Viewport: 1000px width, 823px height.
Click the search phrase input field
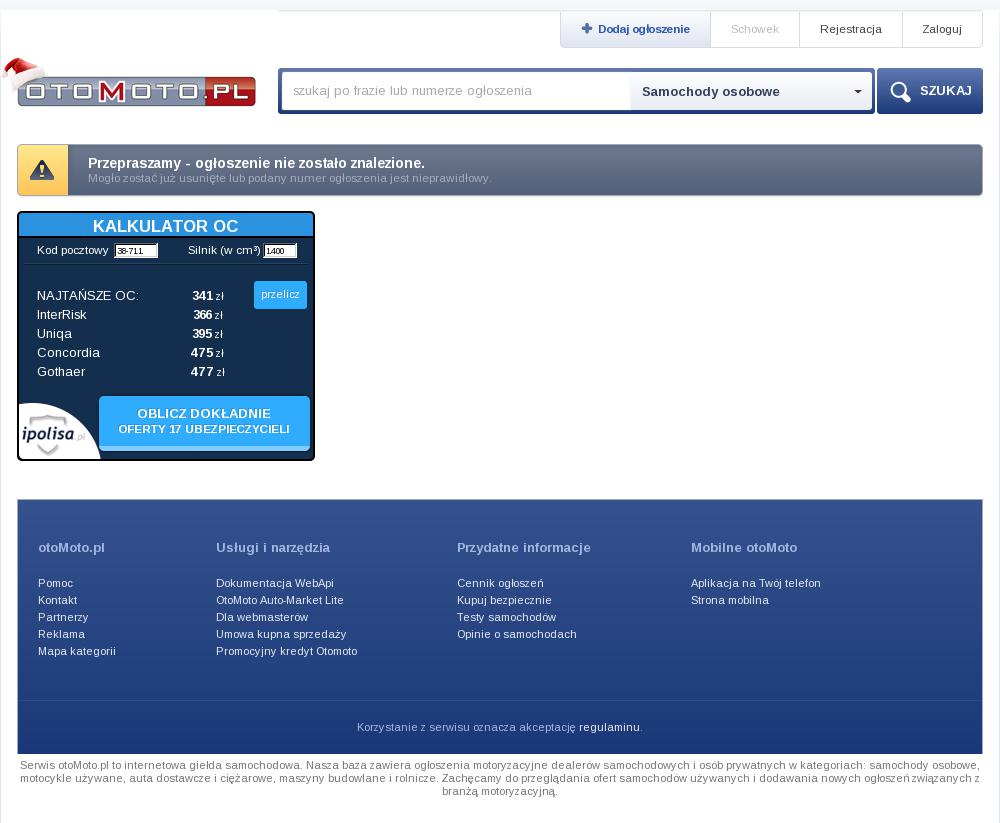tap(456, 91)
